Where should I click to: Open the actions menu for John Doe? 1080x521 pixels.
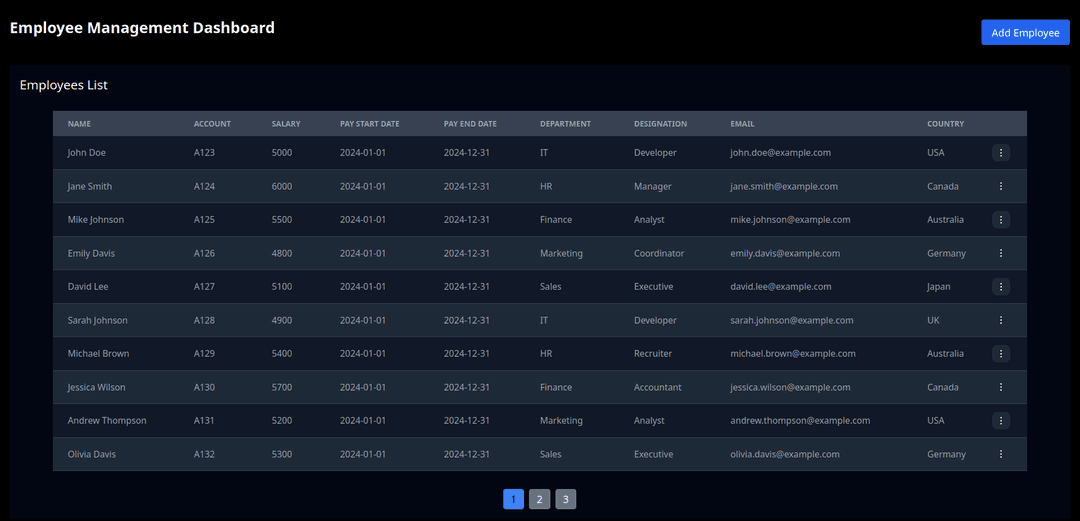pos(1001,152)
